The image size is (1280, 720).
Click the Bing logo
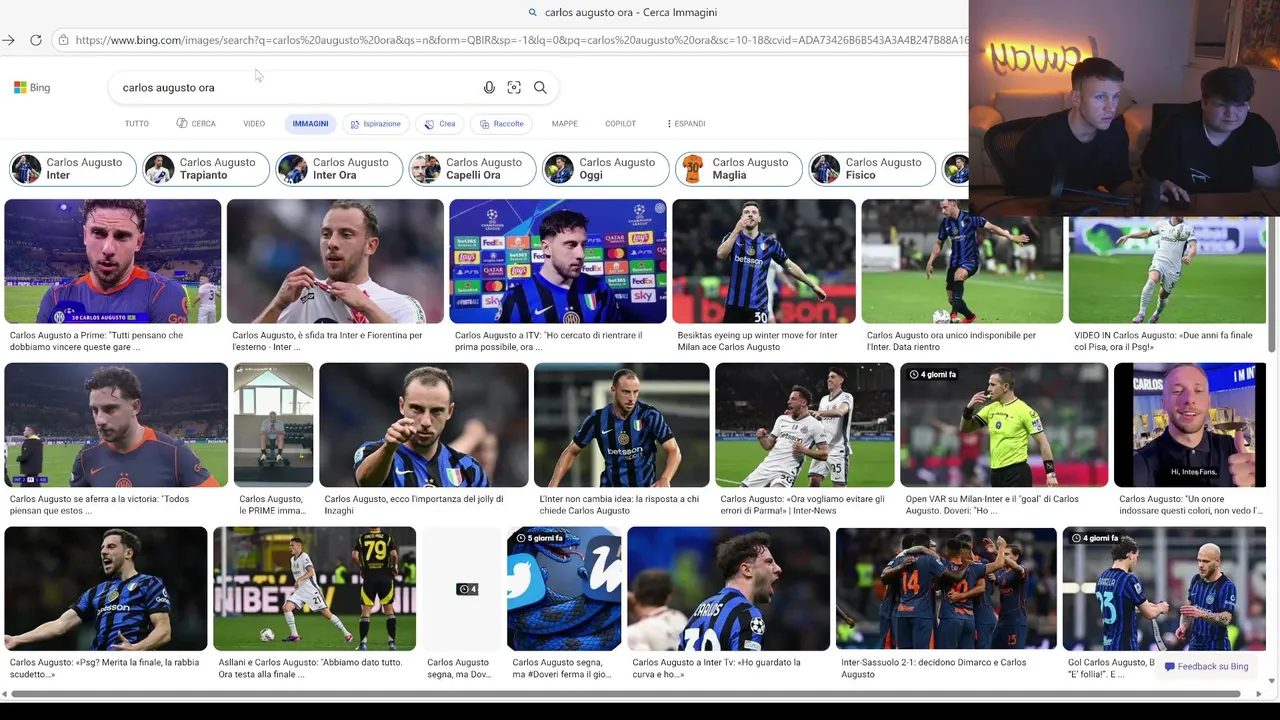(32, 88)
